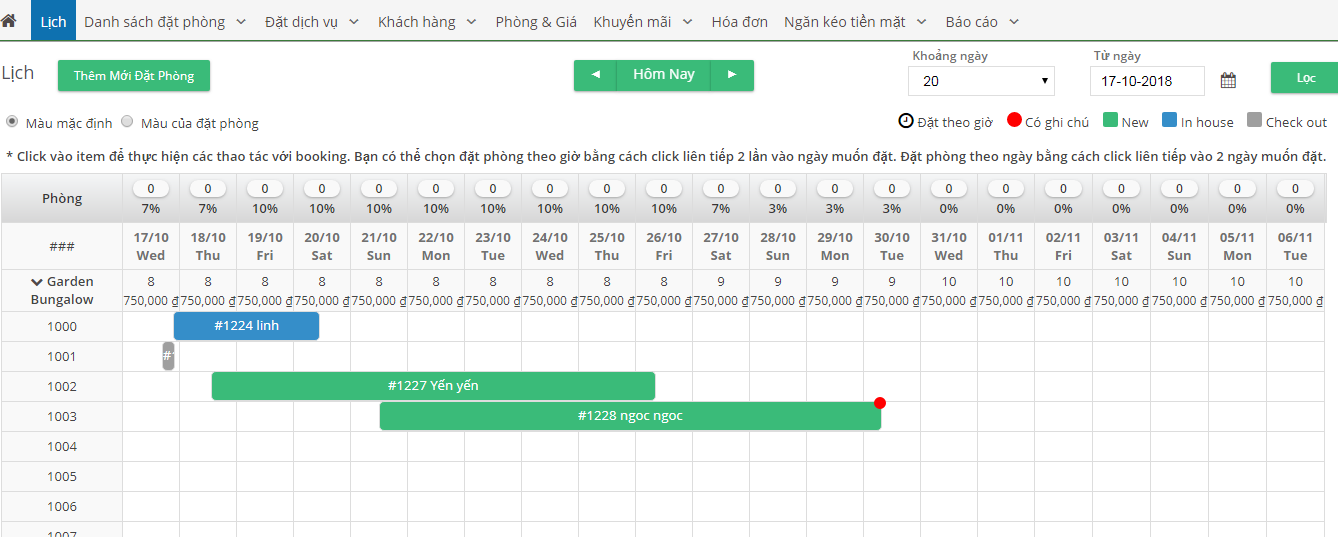1338x537 pixels.
Task: Click the blue In house legend square
Action: point(1169,121)
